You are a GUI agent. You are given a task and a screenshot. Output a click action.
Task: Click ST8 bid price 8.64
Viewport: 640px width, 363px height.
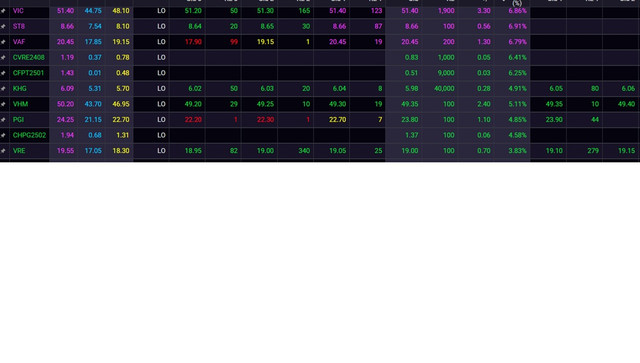click(x=195, y=27)
